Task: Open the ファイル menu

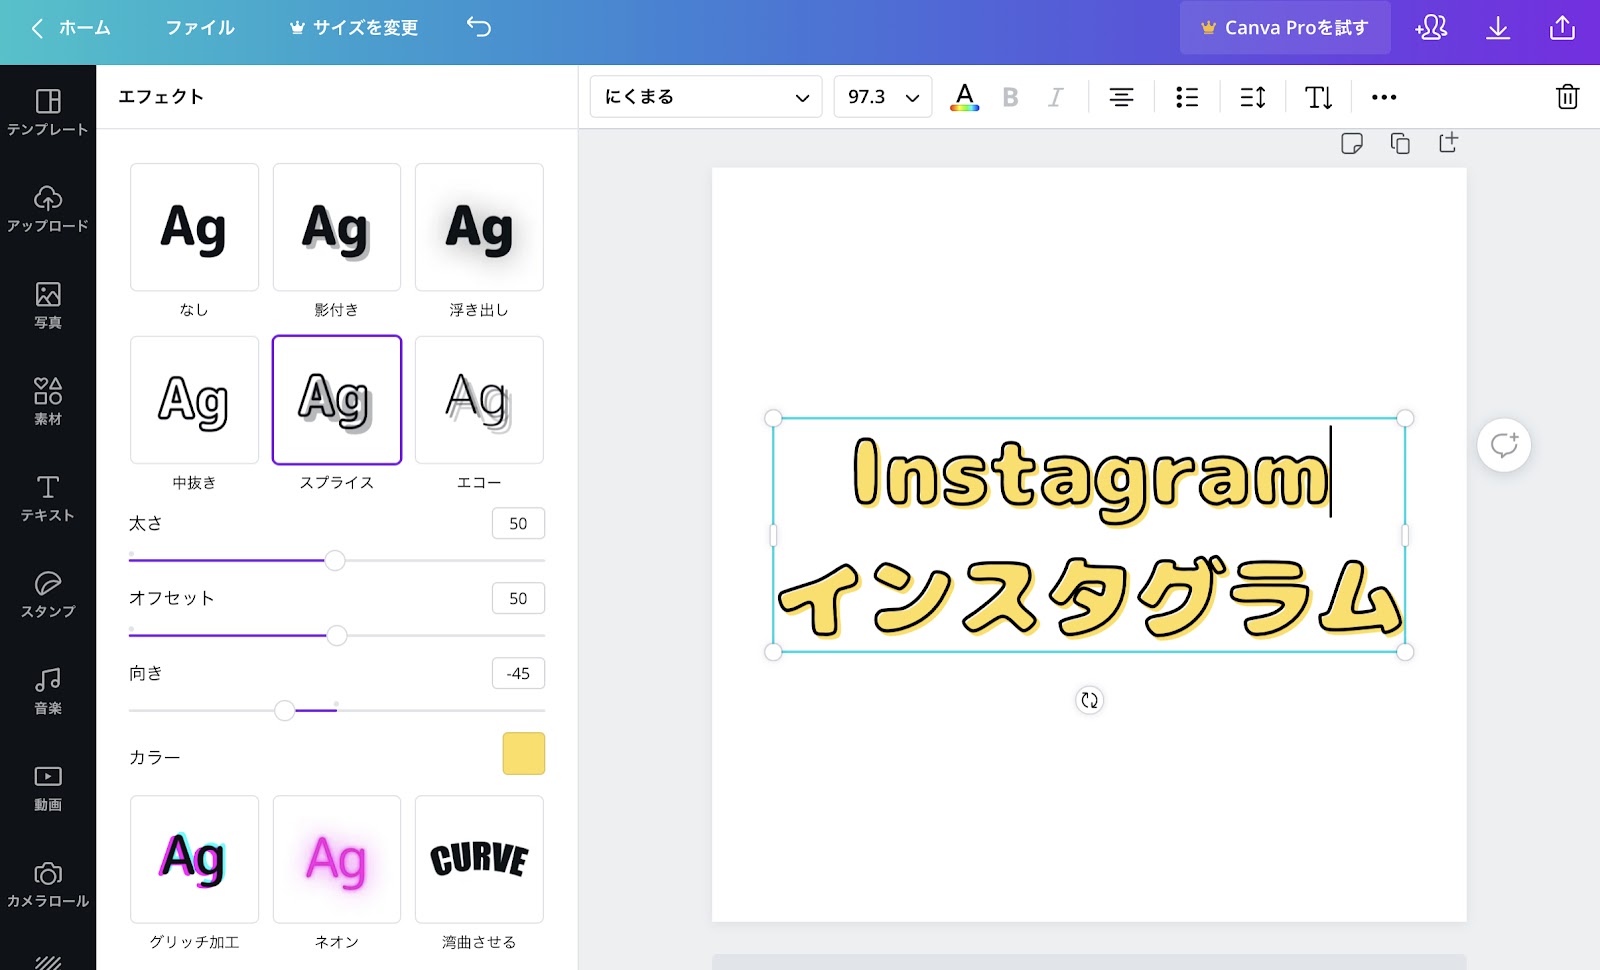Action: click(x=200, y=27)
